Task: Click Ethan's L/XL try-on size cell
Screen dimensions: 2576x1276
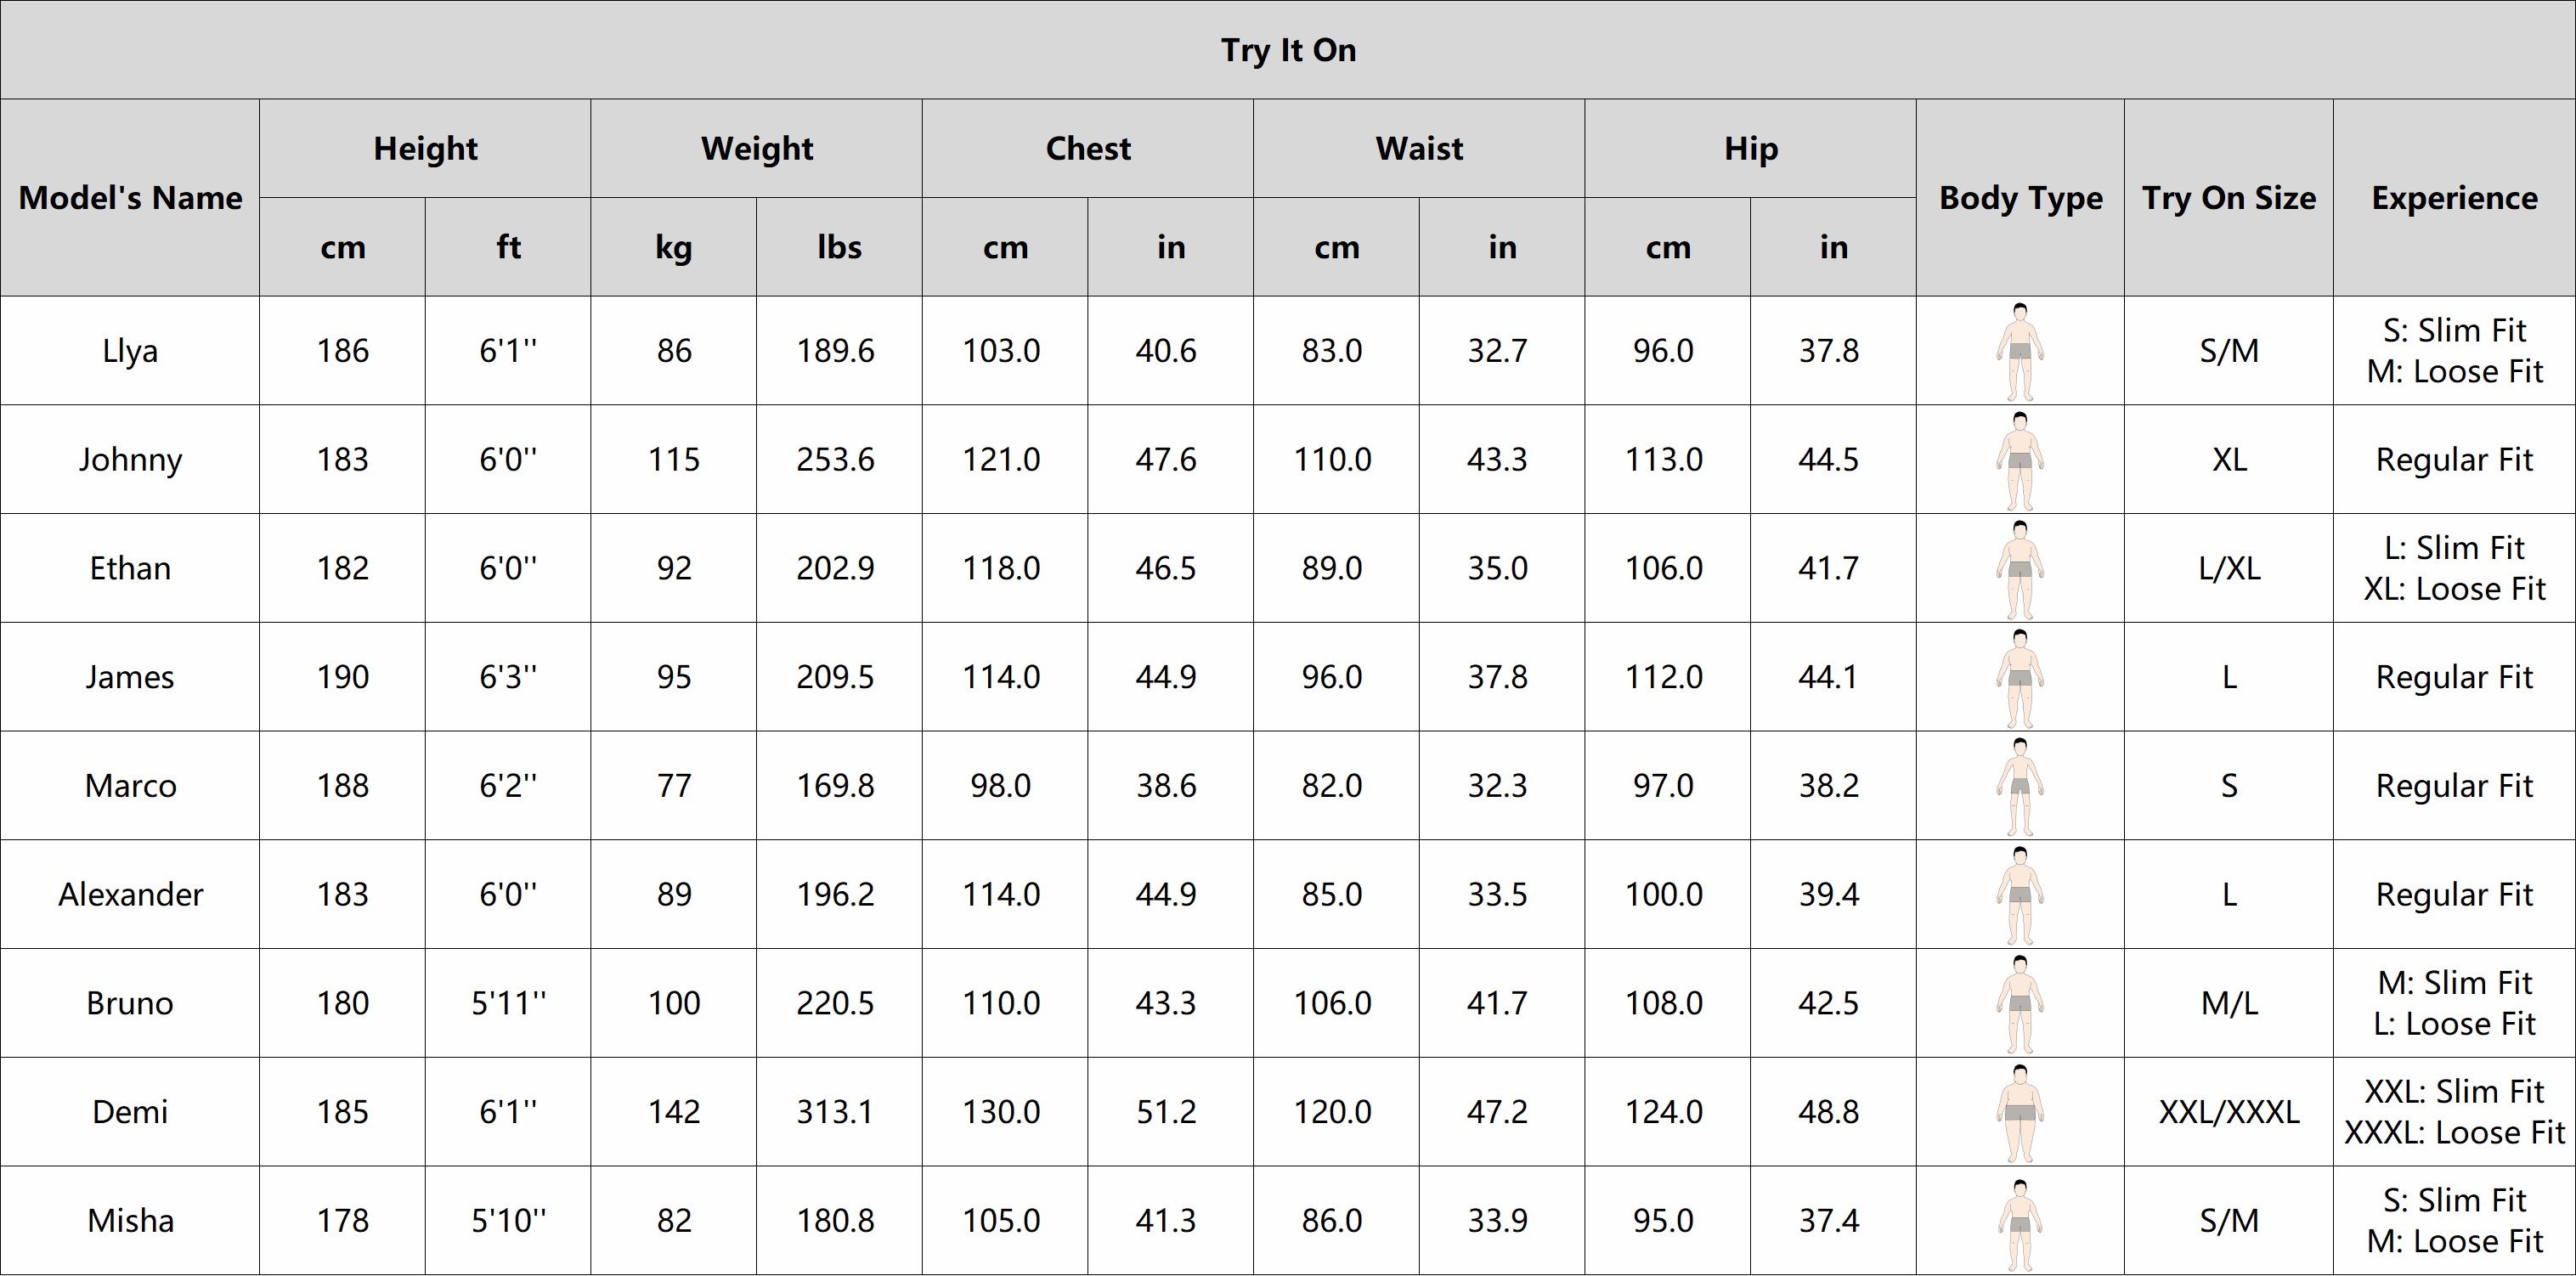Action: [2228, 569]
